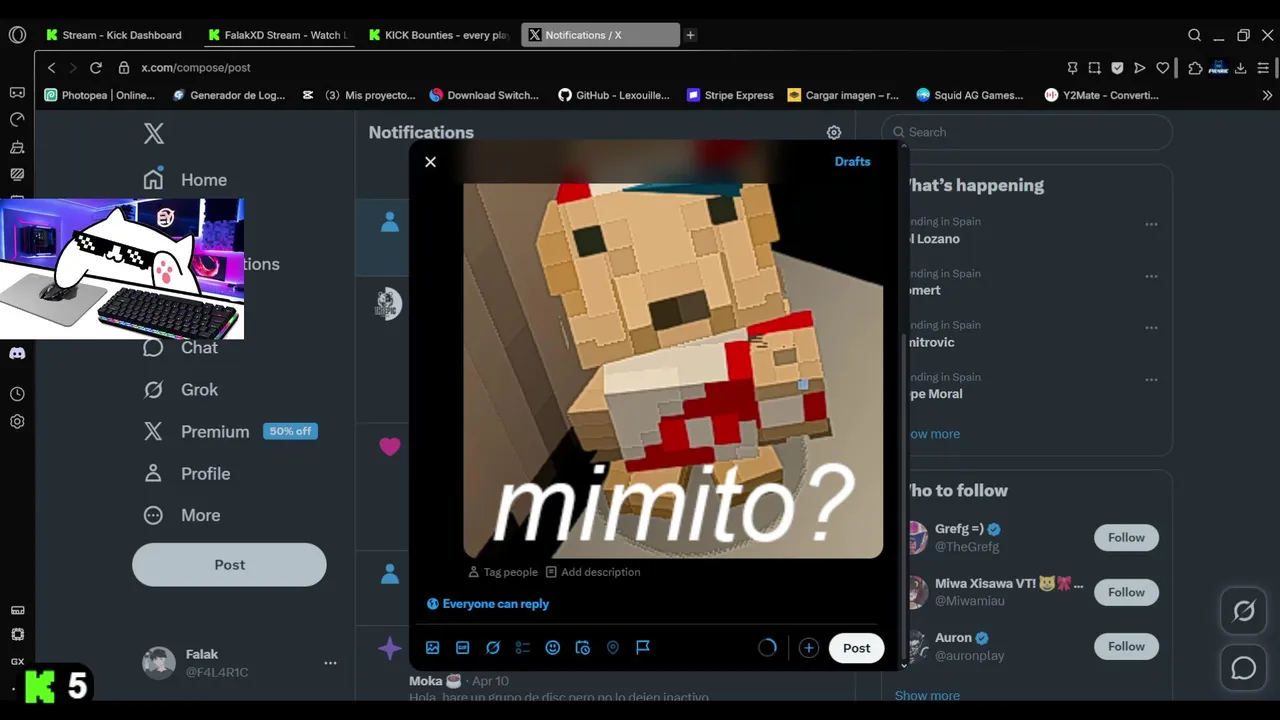Image resolution: width=1280 pixels, height=720 pixels.
Task: Open the emoji picker
Action: [552, 648]
